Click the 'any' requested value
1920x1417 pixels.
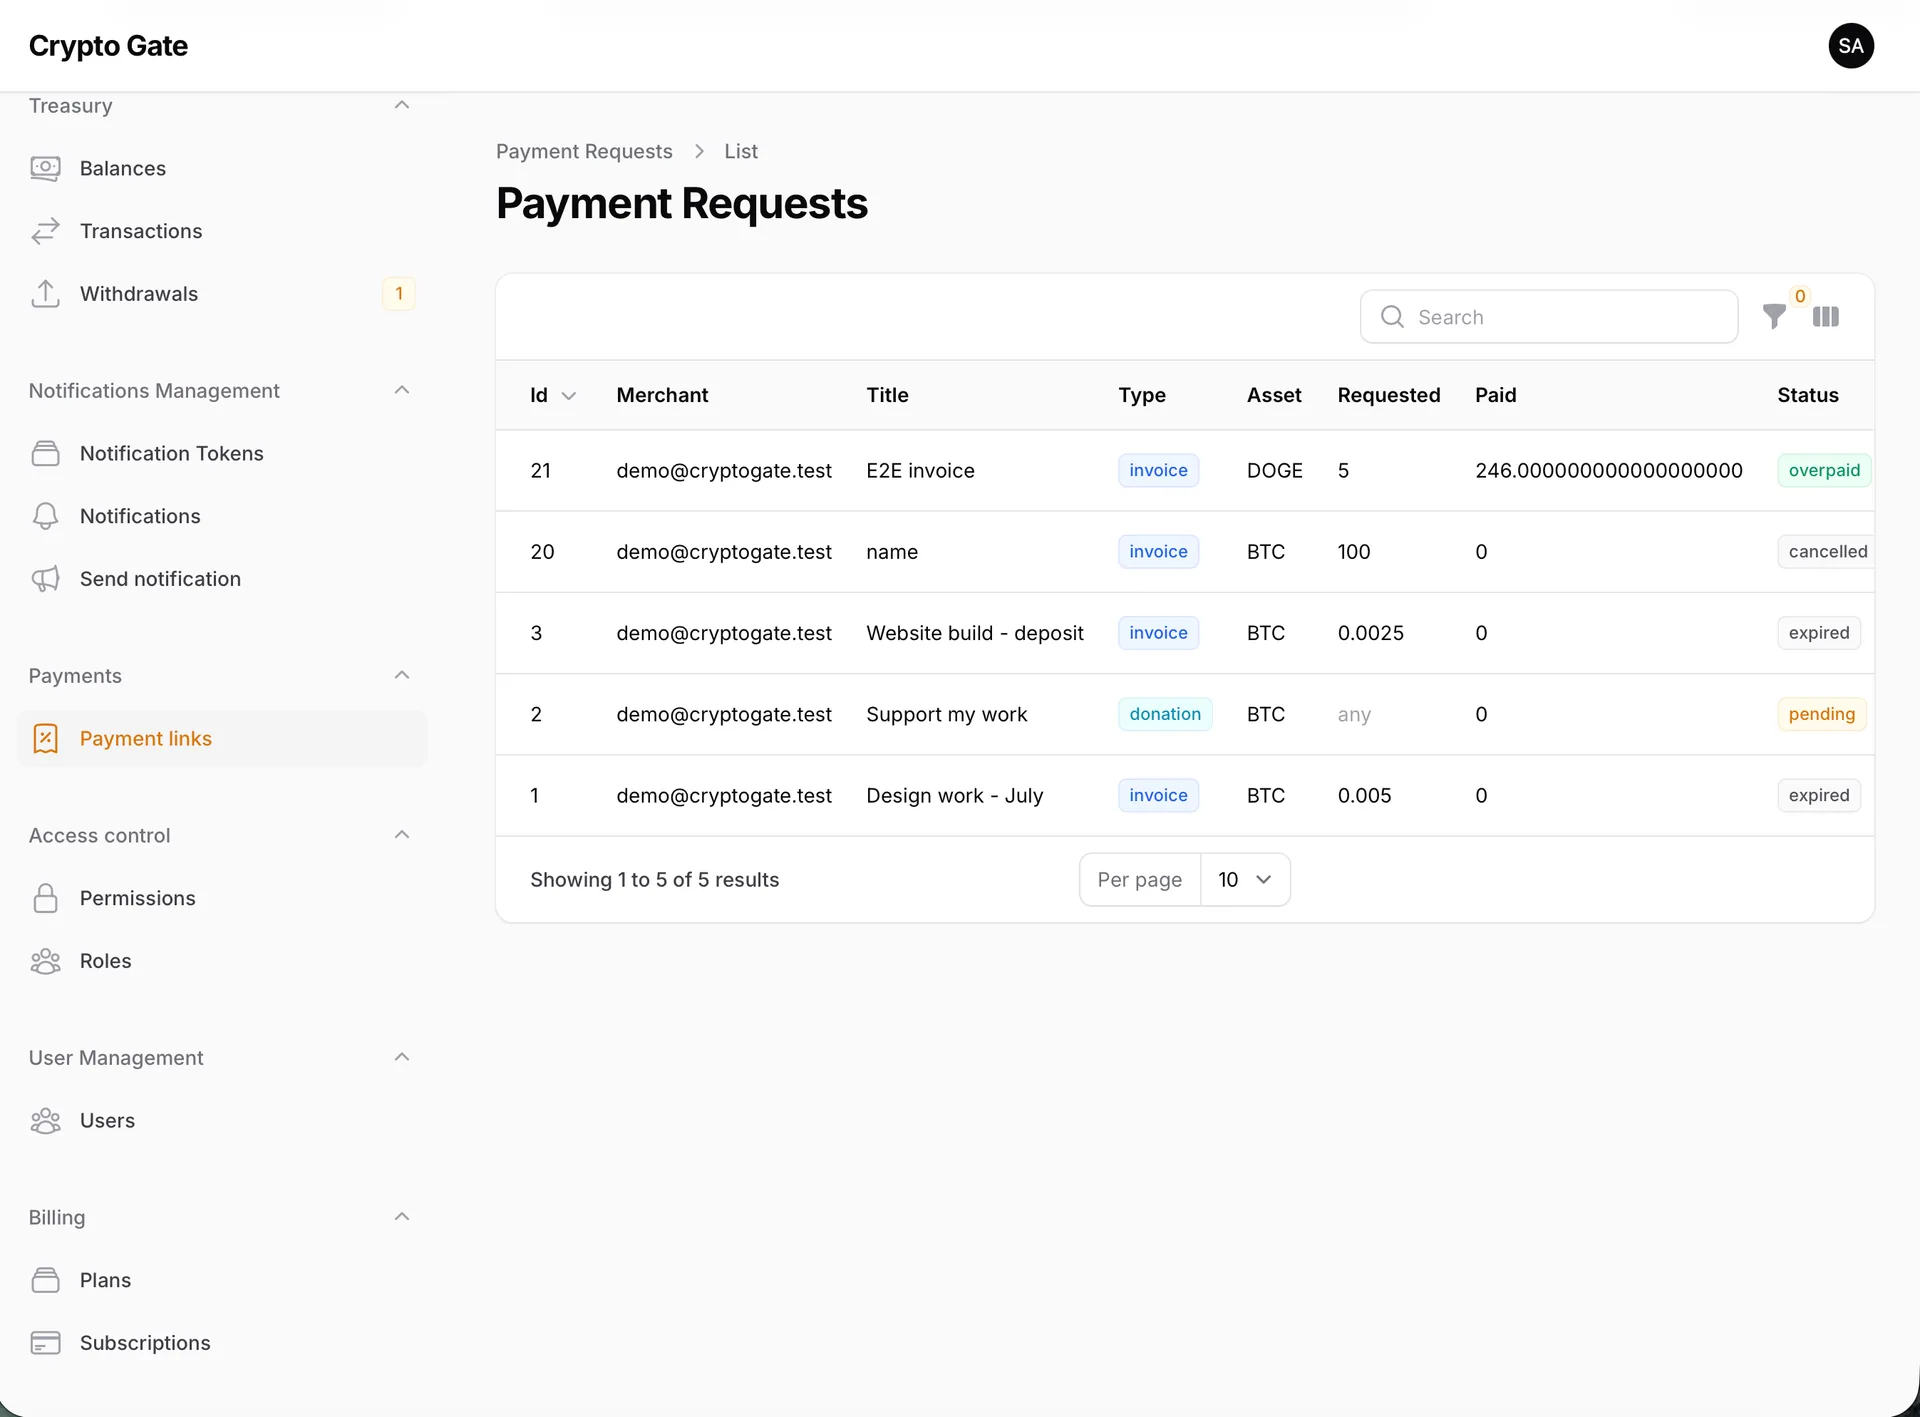click(x=1354, y=714)
